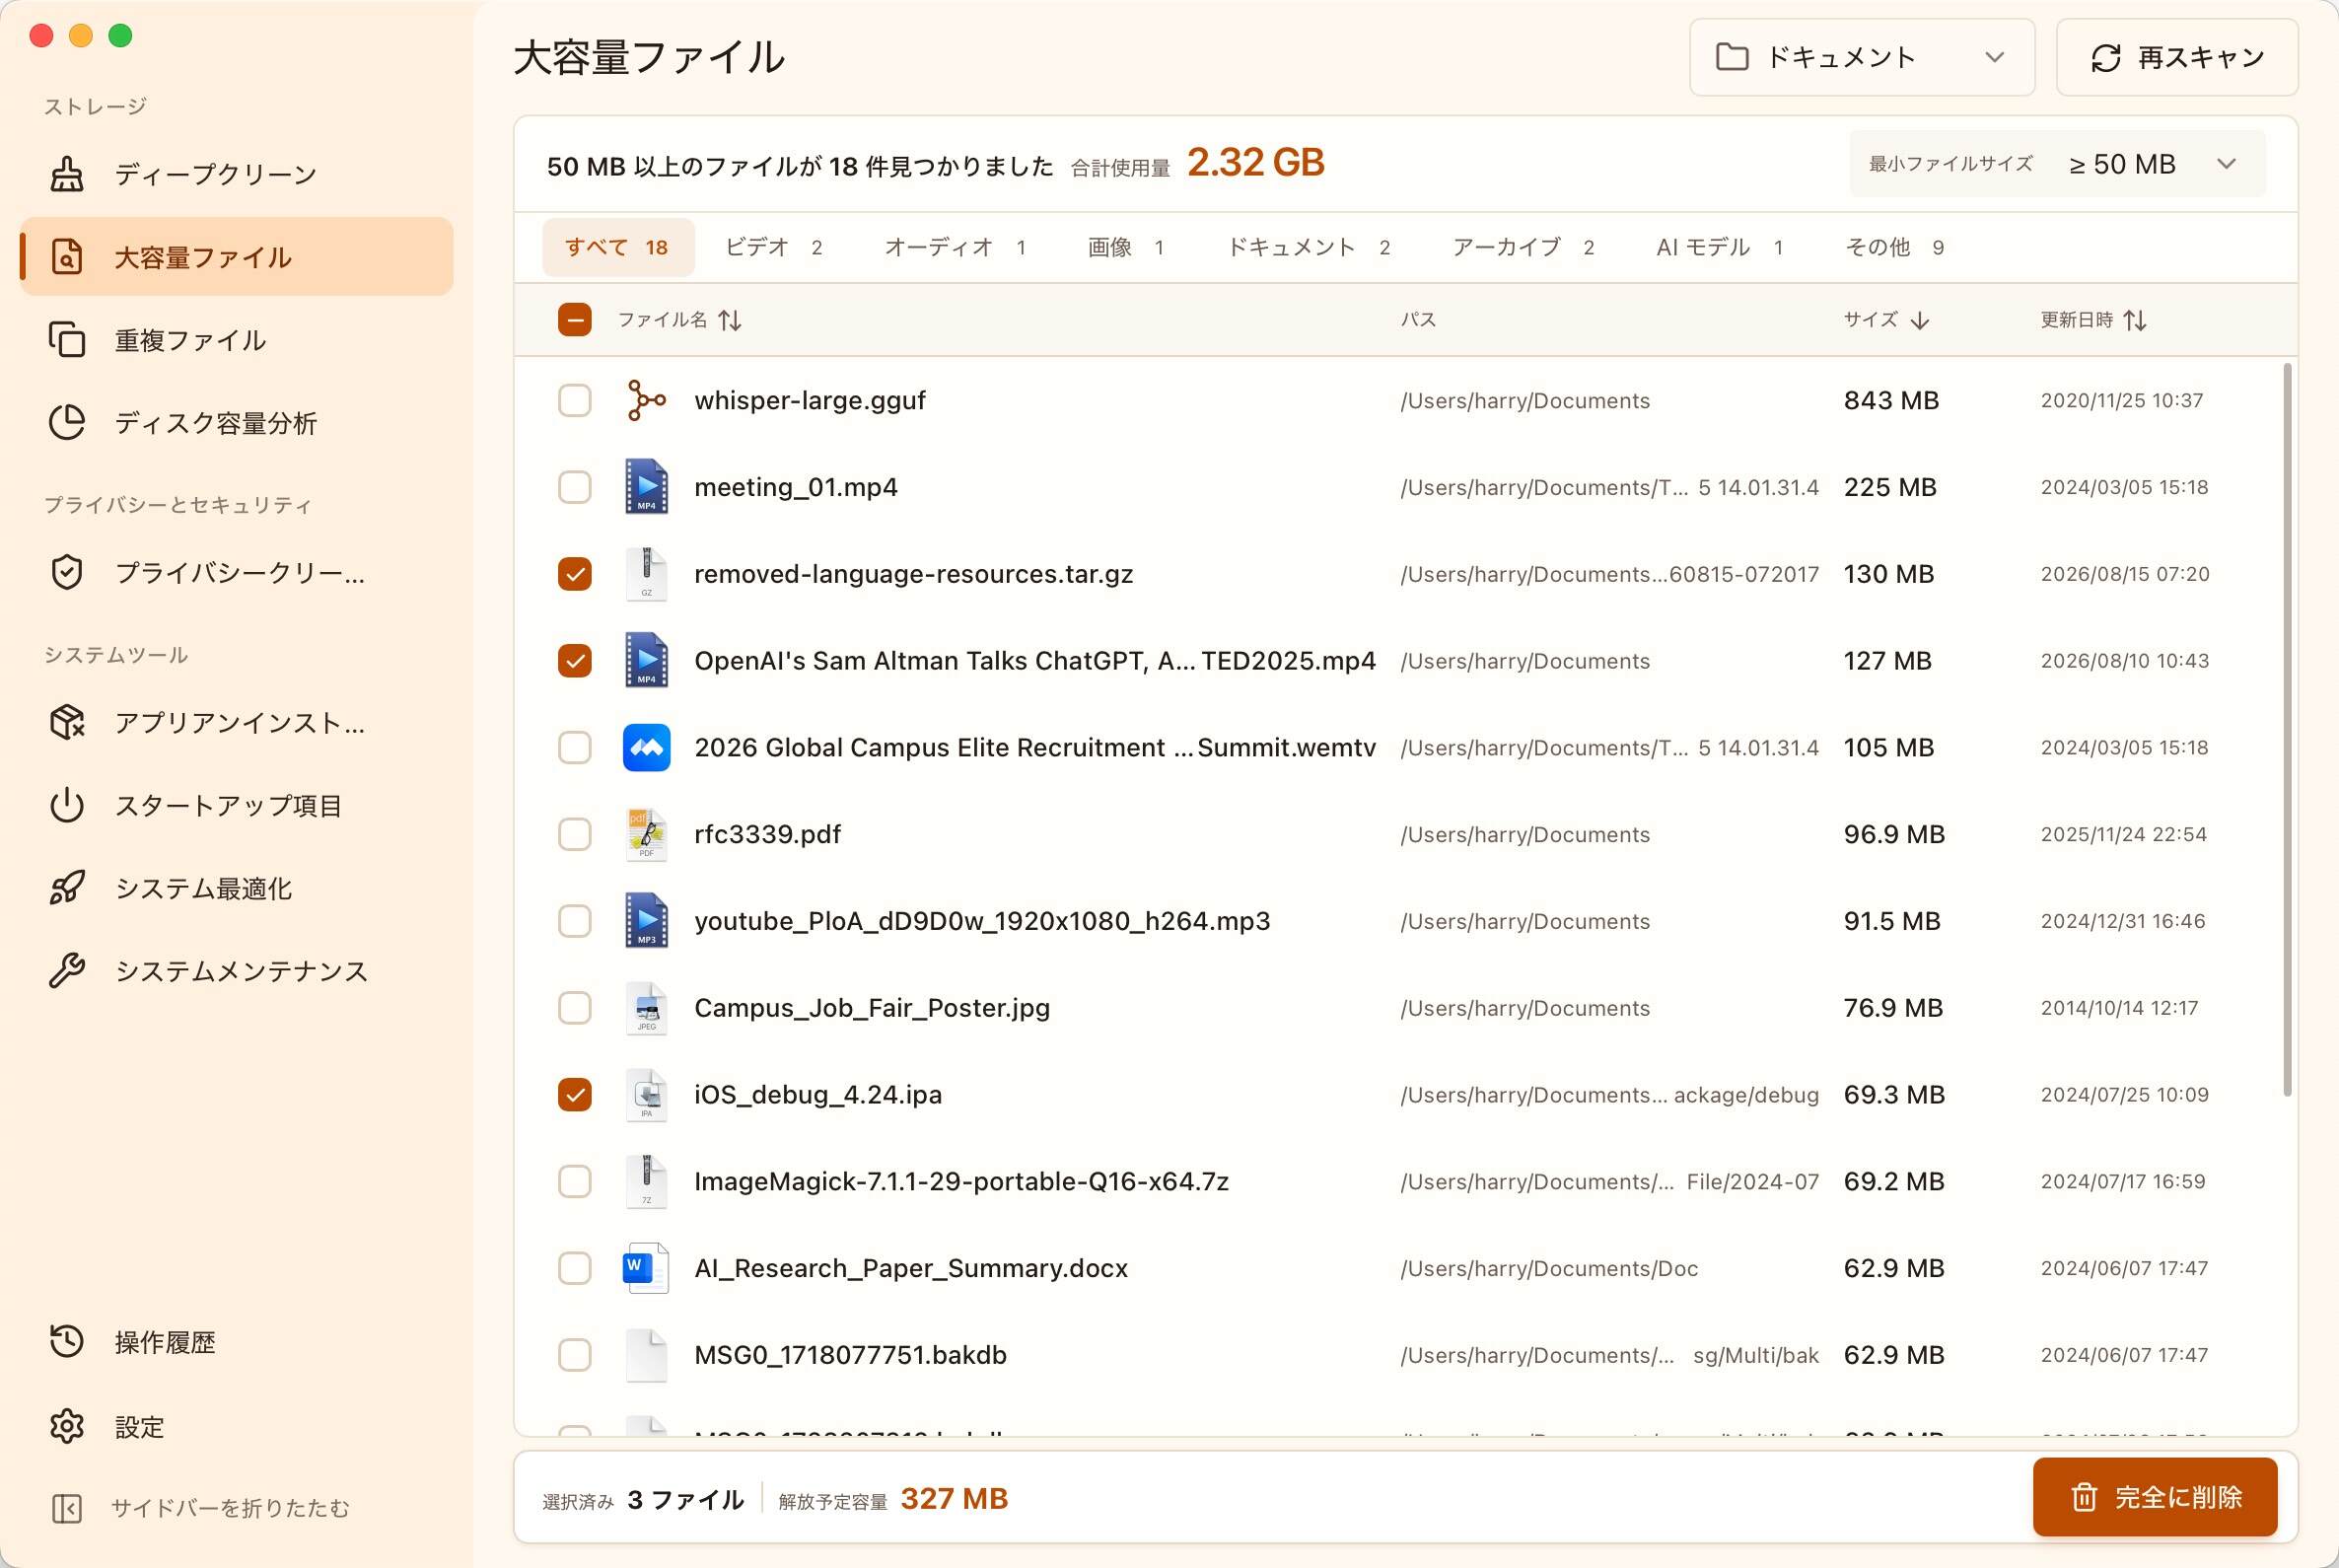Click the file list vertical scrollbar
The height and width of the screenshot is (1568, 2339).
click(x=2287, y=730)
